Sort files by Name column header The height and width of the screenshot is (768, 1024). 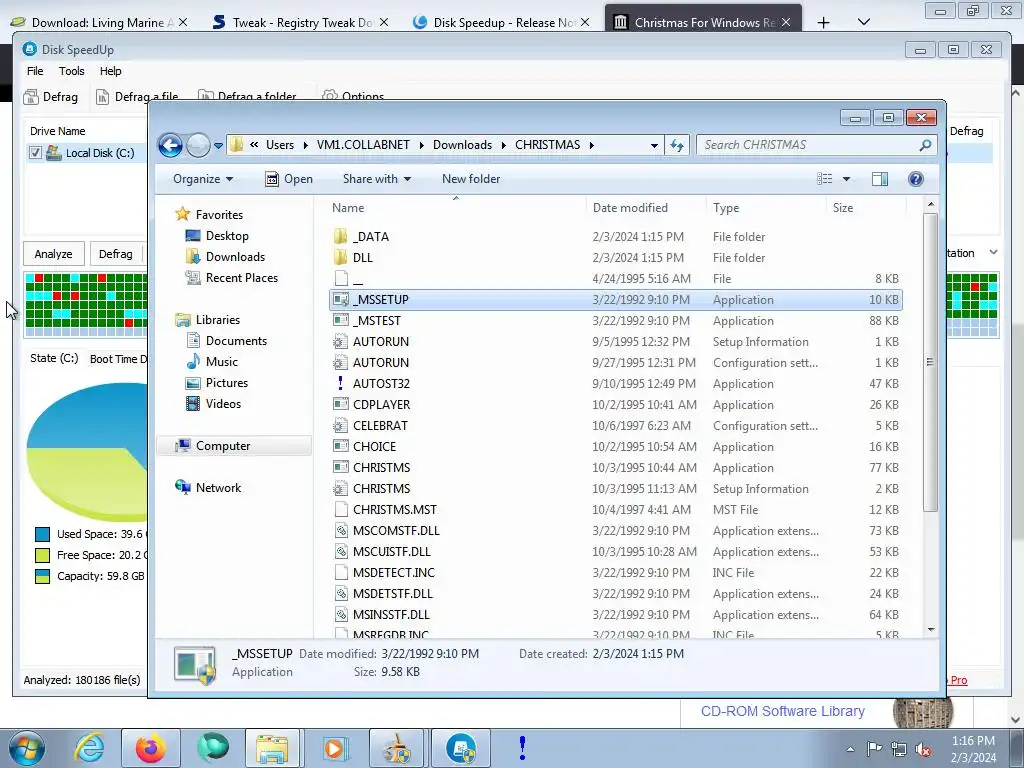click(348, 208)
